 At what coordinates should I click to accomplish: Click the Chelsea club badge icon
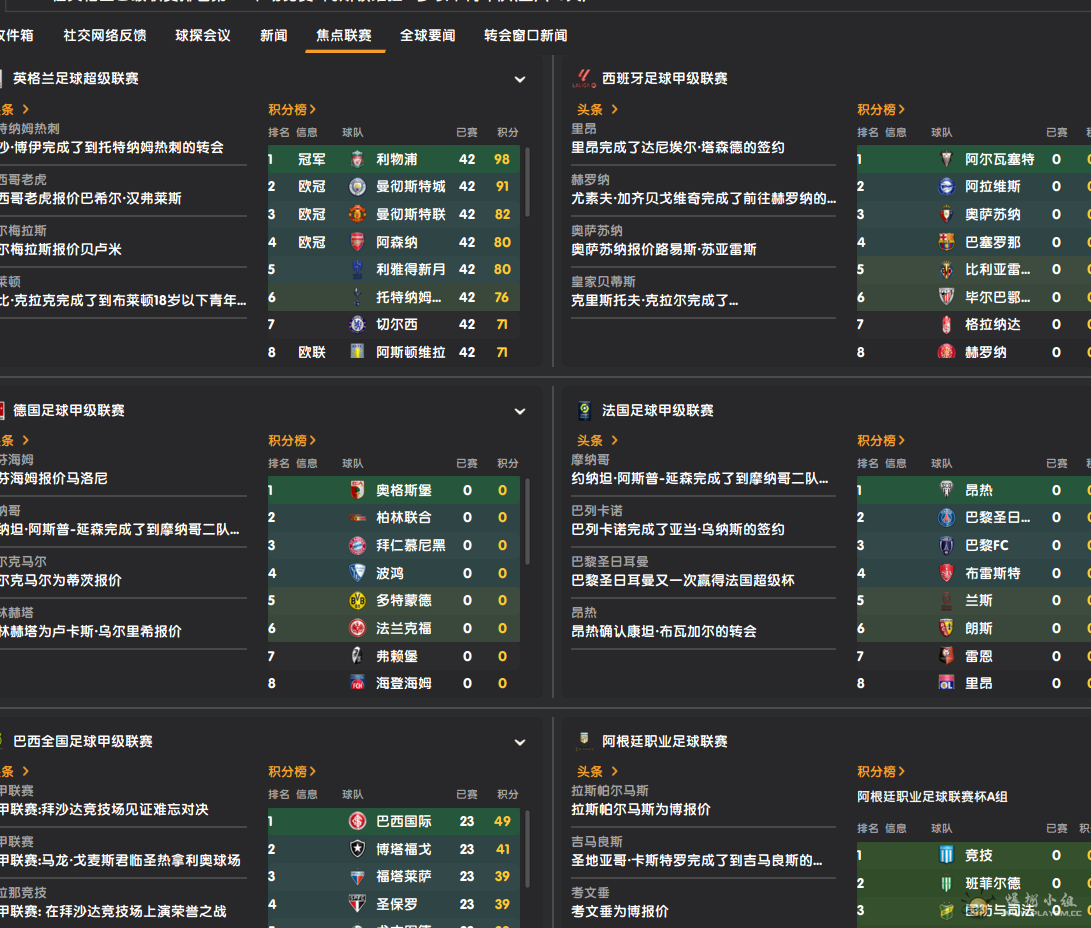(358, 324)
